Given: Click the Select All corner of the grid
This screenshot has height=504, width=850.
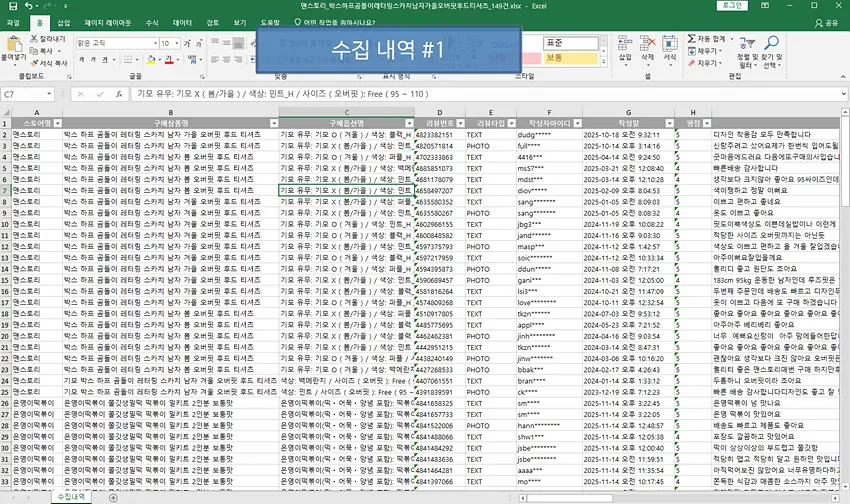Looking at the screenshot, I should (5, 112).
